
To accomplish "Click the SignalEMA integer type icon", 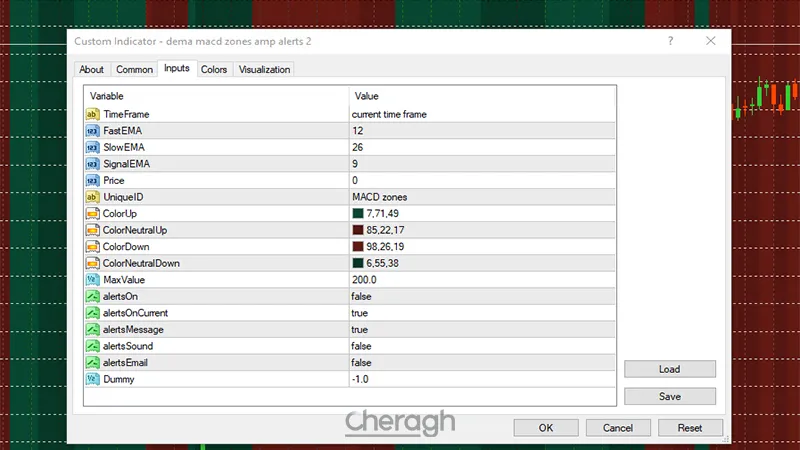I will (x=92, y=164).
